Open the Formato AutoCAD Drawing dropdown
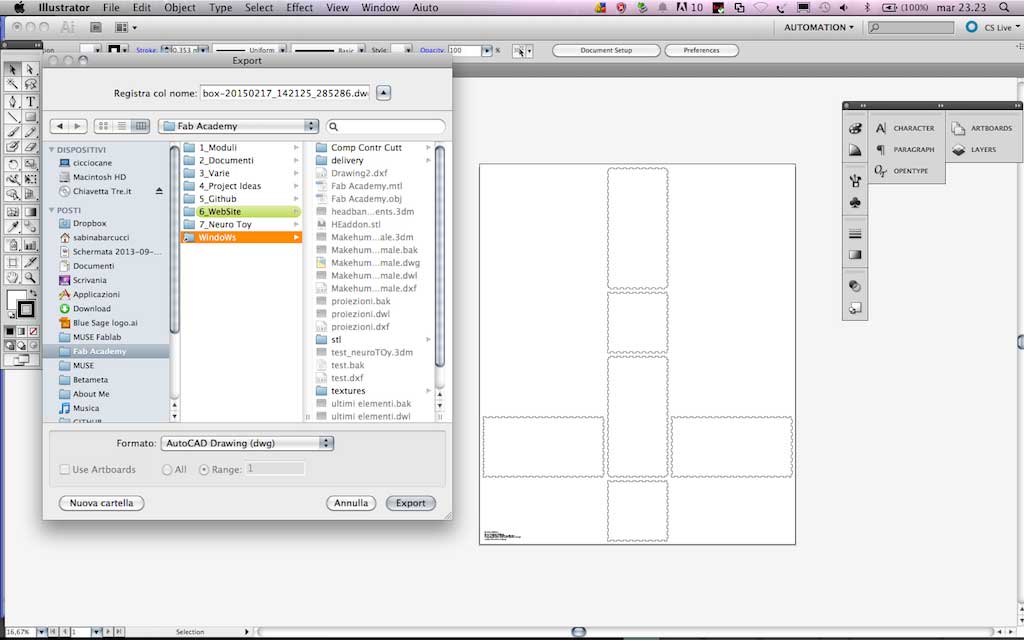The height and width of the screenshot is (640, 1024). [x=247, y=443]
